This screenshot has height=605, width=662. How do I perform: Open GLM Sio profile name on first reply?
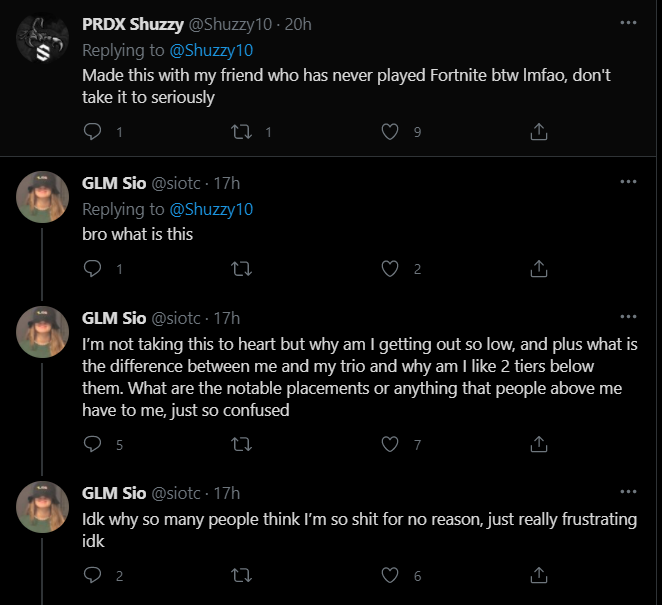[114, 183]
